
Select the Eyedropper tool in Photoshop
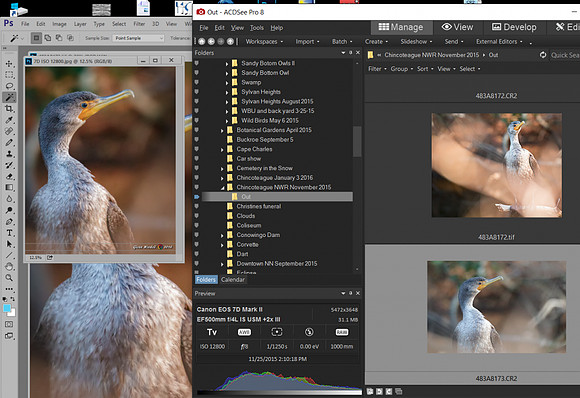(x=9, y=120)
